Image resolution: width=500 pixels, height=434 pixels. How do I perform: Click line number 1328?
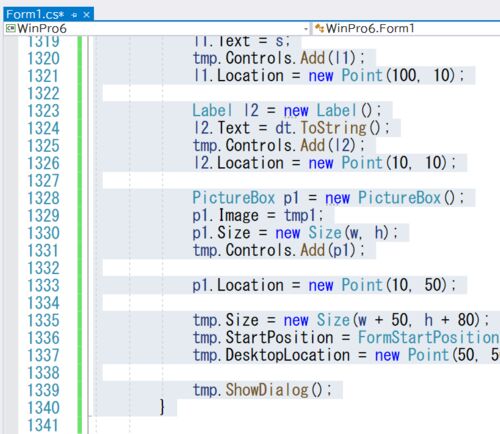click(x=43, y=198)
